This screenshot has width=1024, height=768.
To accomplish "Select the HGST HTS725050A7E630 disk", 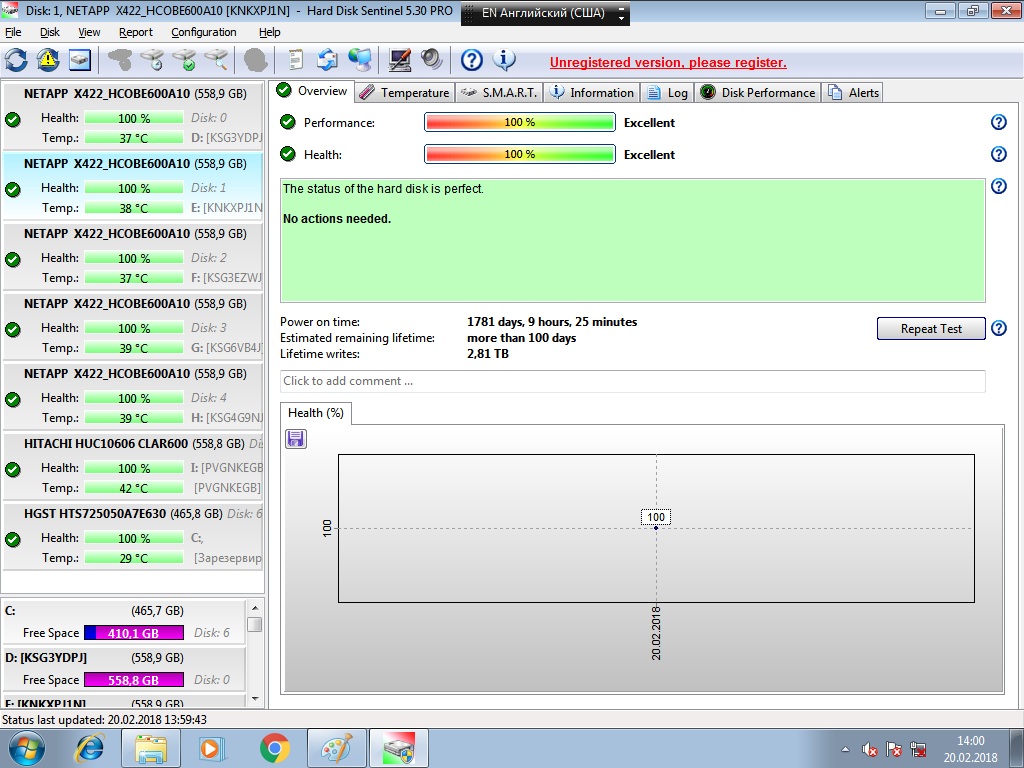I will click(x=133, y=535).
